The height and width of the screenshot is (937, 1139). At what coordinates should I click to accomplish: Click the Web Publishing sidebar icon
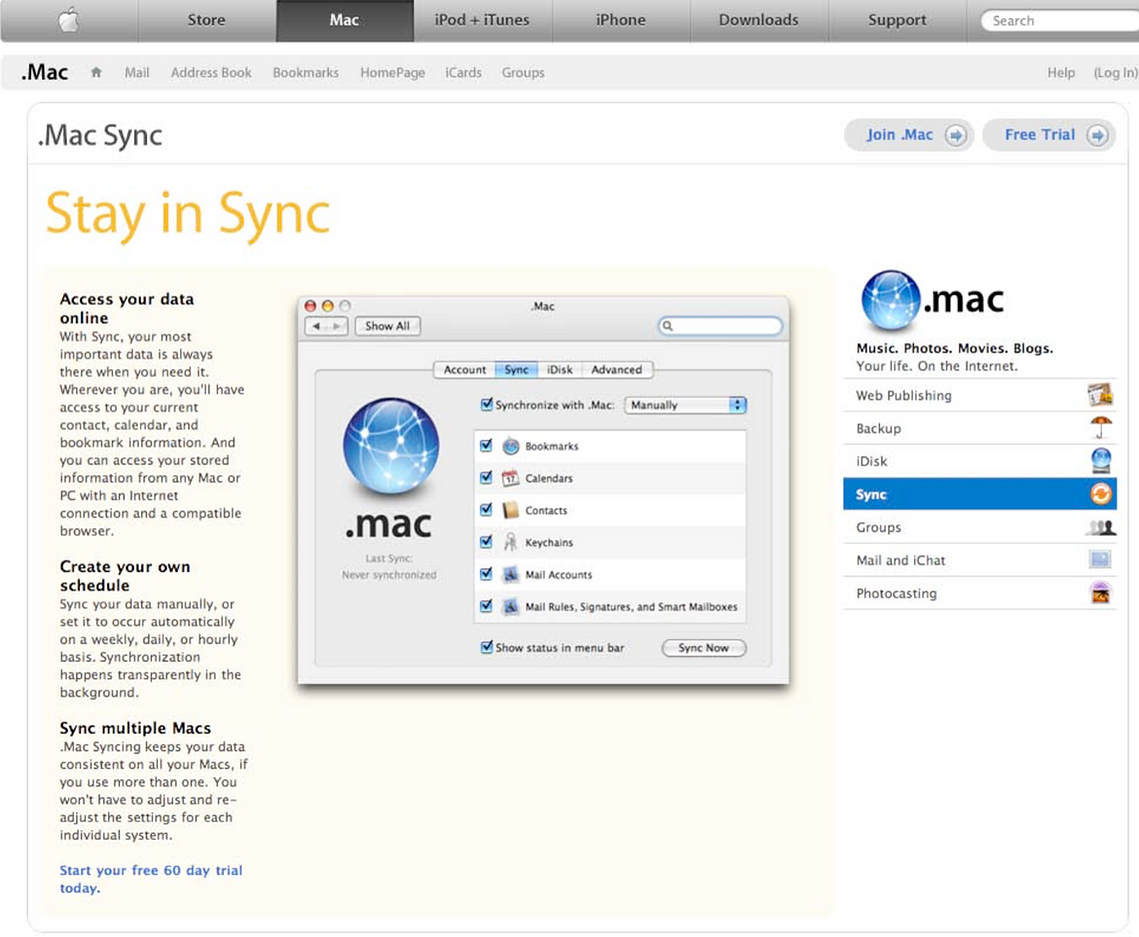pyautogui.click(x=1100, y=394)
